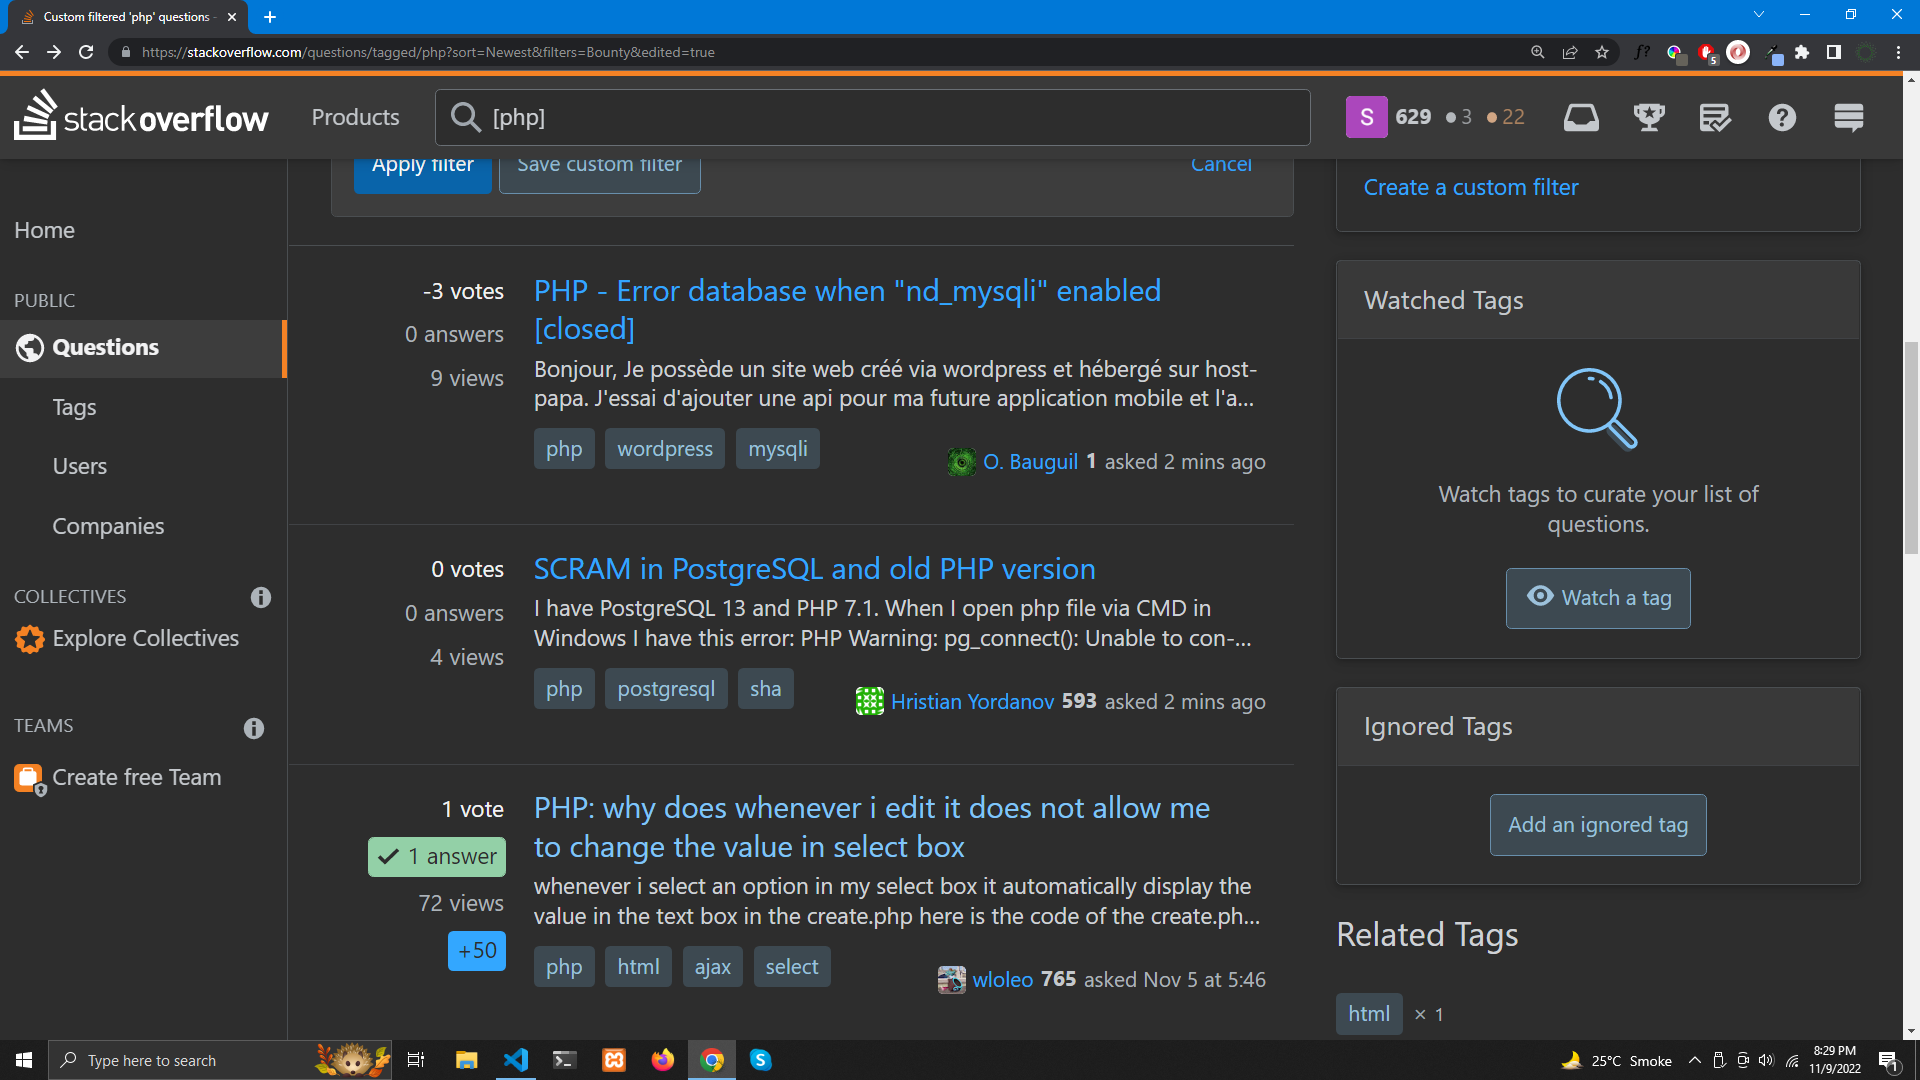Open Companies in left sidebar

(108, 526)
